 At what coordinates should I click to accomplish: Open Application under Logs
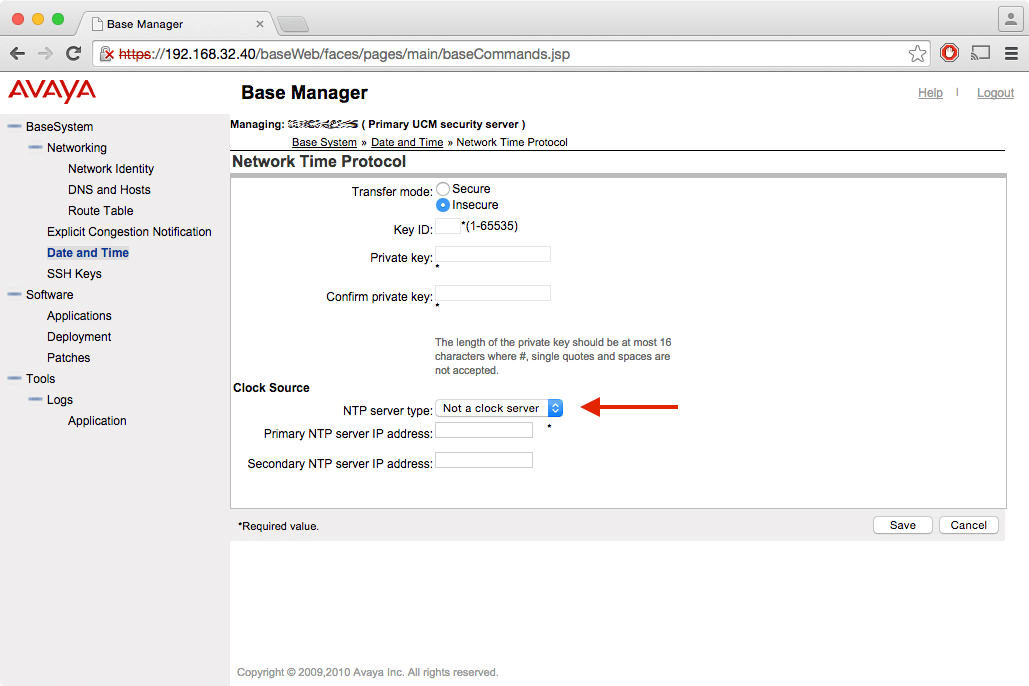[97, 421]
